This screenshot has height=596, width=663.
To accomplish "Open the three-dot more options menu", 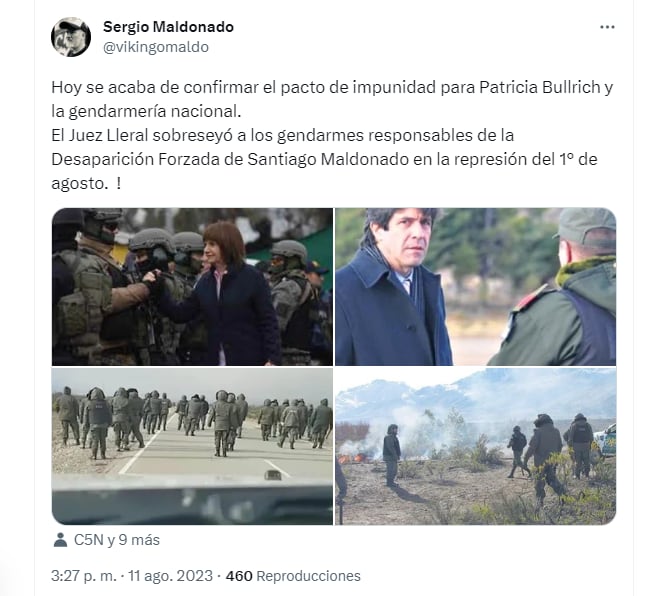I will pos(607,27).
